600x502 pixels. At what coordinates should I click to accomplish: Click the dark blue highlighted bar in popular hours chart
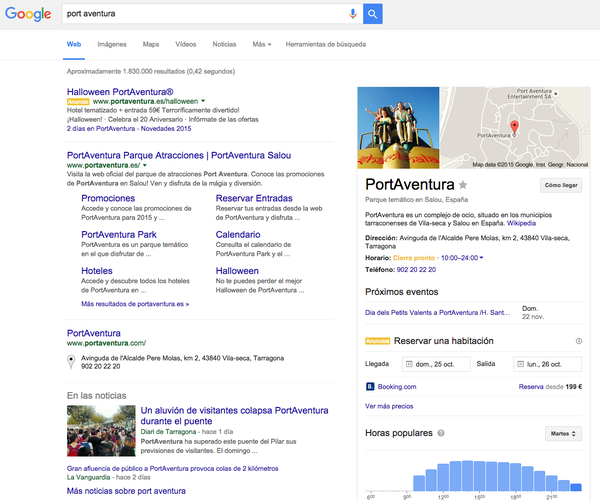(576, 487)
